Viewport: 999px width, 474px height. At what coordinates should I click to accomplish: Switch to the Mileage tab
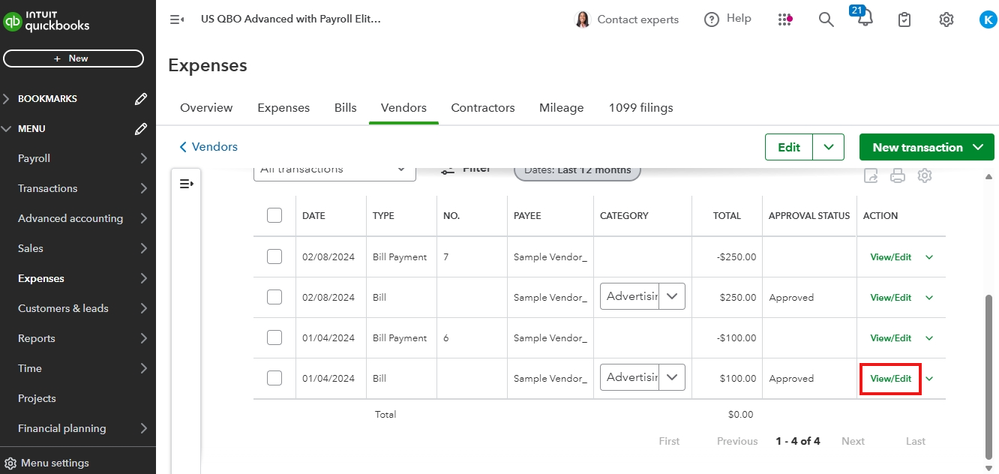click(x=561, y=108)
